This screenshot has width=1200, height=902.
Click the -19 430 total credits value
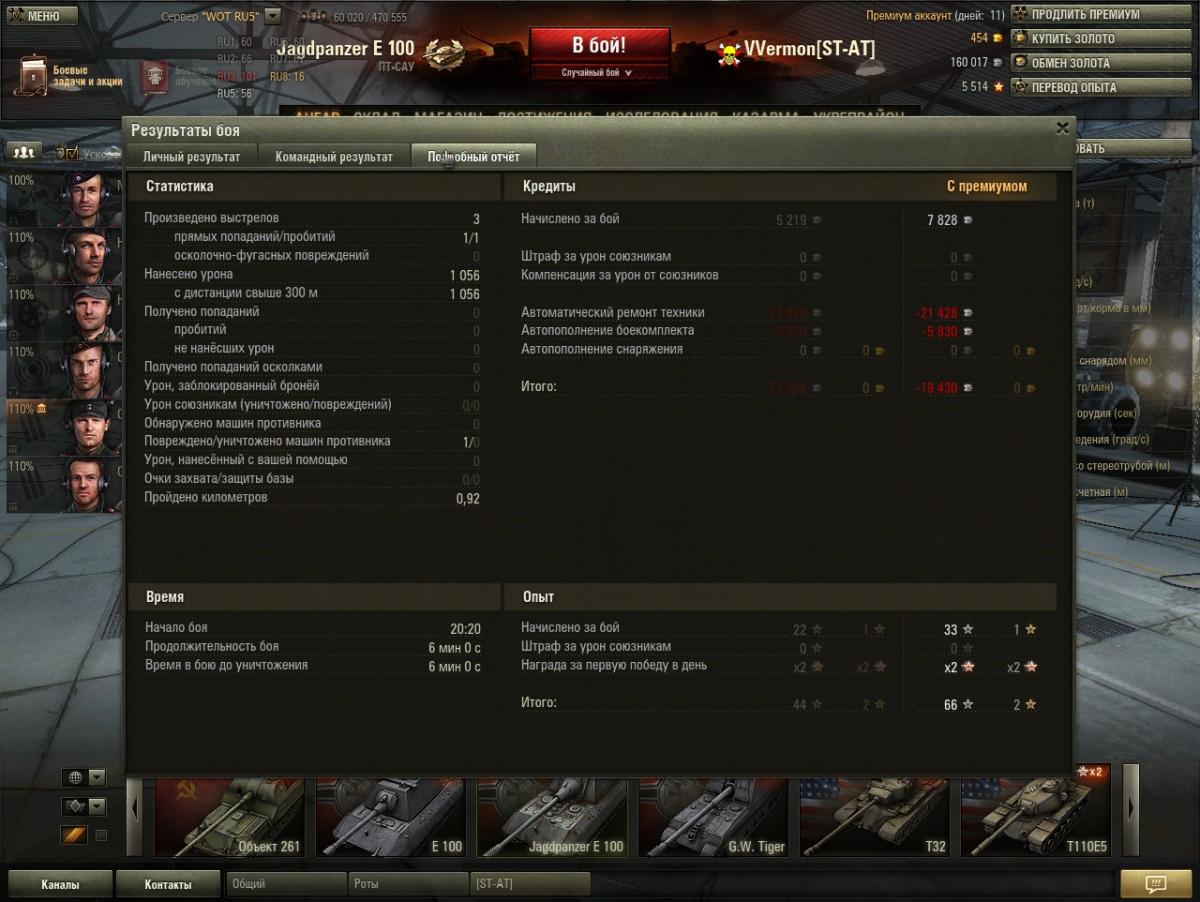pyautogui.click(x=936, y=388)
